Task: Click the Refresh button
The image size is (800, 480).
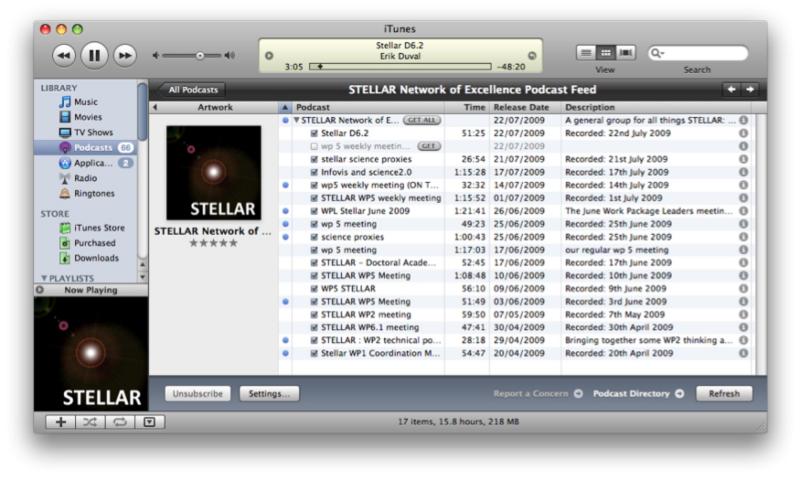Action: pos(723,394)
